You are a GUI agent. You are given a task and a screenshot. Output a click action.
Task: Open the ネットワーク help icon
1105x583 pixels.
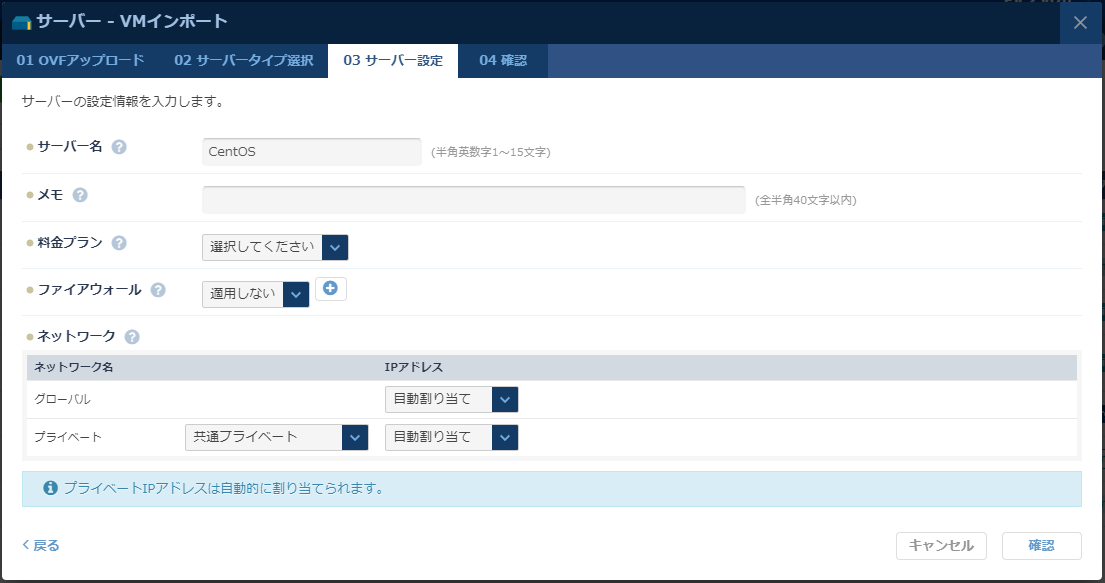pyautogui.click(x=131, y=337)
